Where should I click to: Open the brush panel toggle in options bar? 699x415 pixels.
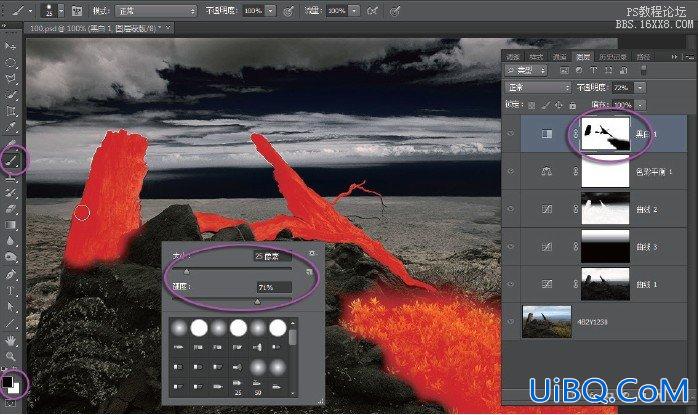pyautogui.click(x=77, y=11)
